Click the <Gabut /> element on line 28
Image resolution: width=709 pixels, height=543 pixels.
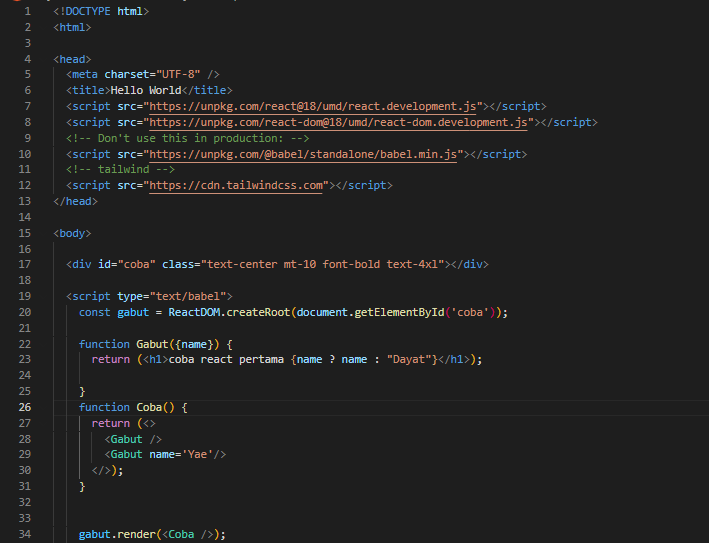tap(133, 439)
